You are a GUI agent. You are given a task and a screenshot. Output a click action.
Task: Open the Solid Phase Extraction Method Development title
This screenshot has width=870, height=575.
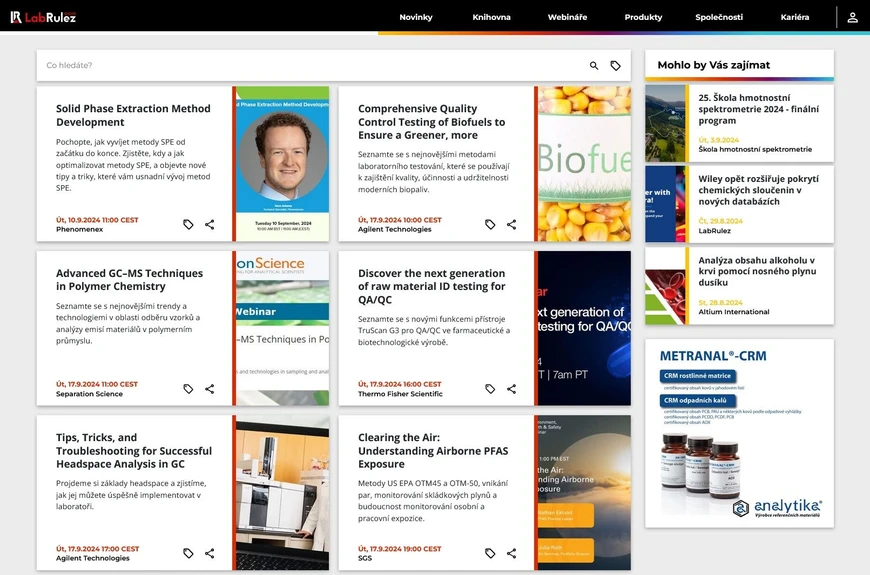[133, 115]
